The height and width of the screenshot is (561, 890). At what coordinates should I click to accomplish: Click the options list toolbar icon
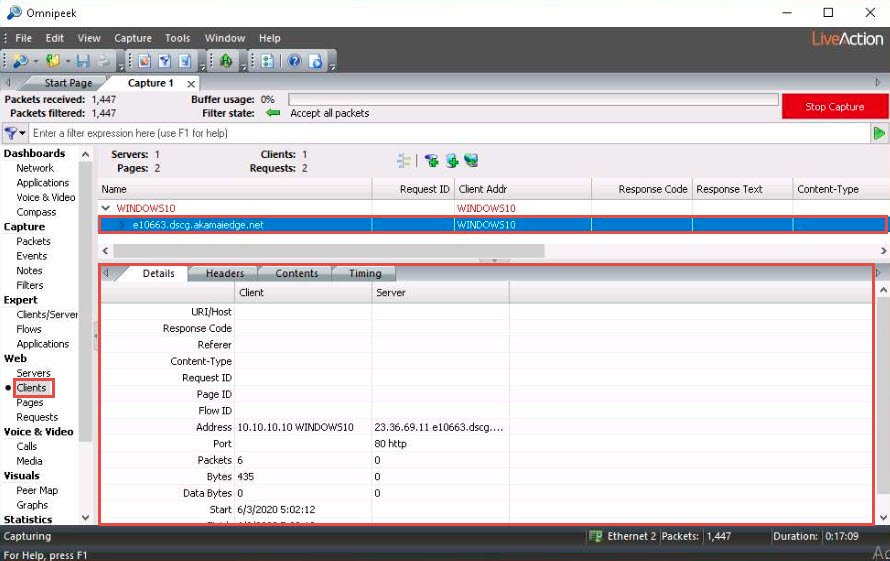(x=267, y=60)
